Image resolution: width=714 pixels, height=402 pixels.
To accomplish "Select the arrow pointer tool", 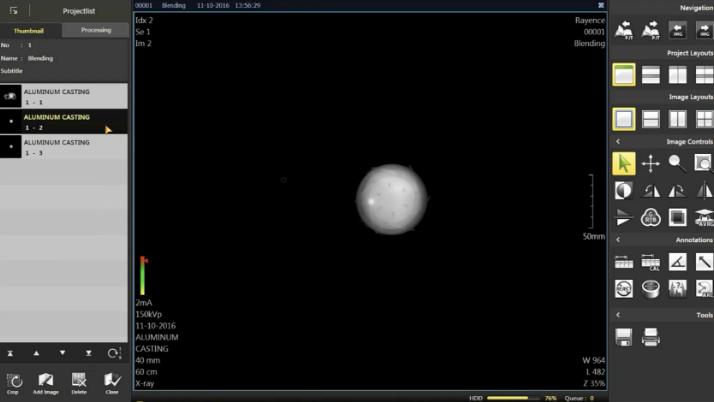I will pyautogui.click(x=624, y=163).
